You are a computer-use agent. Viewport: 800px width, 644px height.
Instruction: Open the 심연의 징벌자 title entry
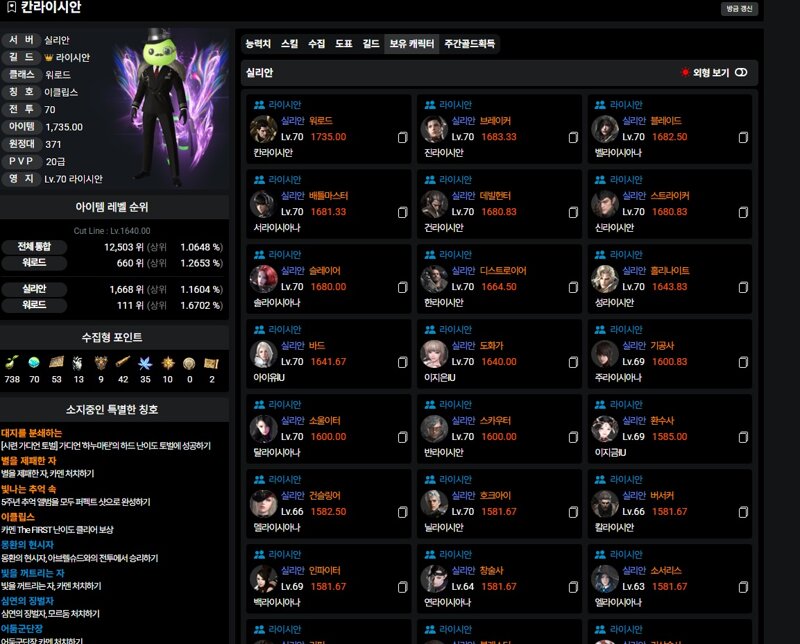(27, 601)
